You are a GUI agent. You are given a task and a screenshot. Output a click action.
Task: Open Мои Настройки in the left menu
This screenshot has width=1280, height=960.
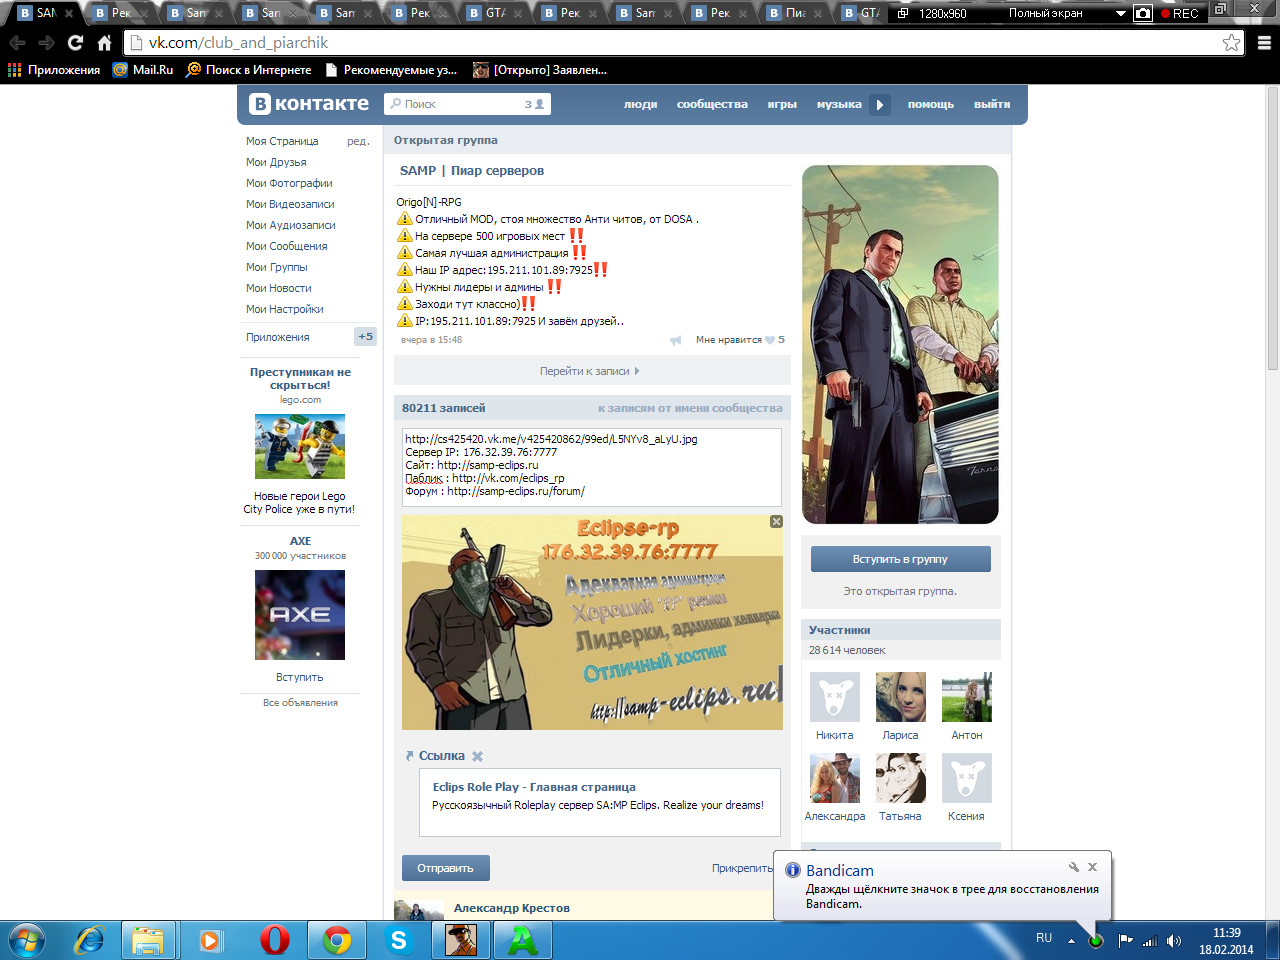(x=285, y=309)
